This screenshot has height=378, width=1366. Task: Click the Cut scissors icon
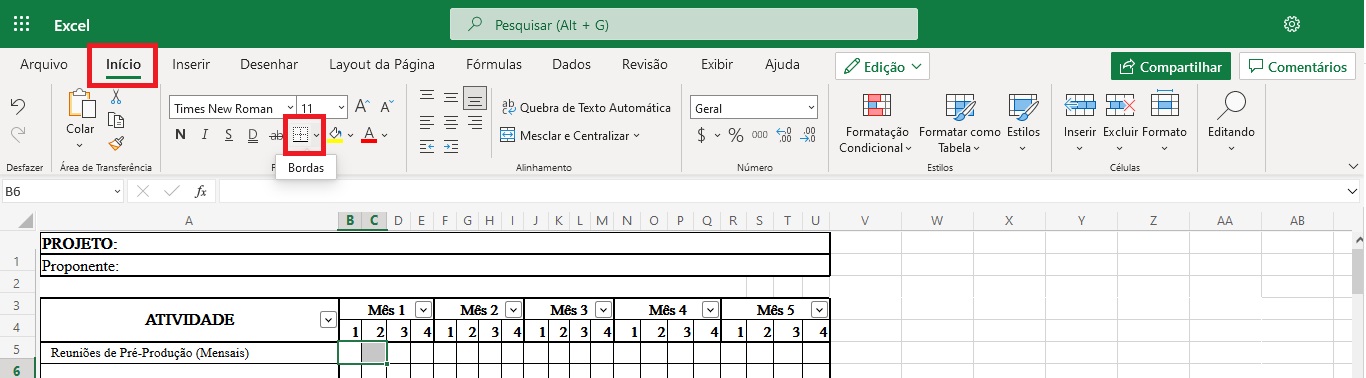(116, 97)
